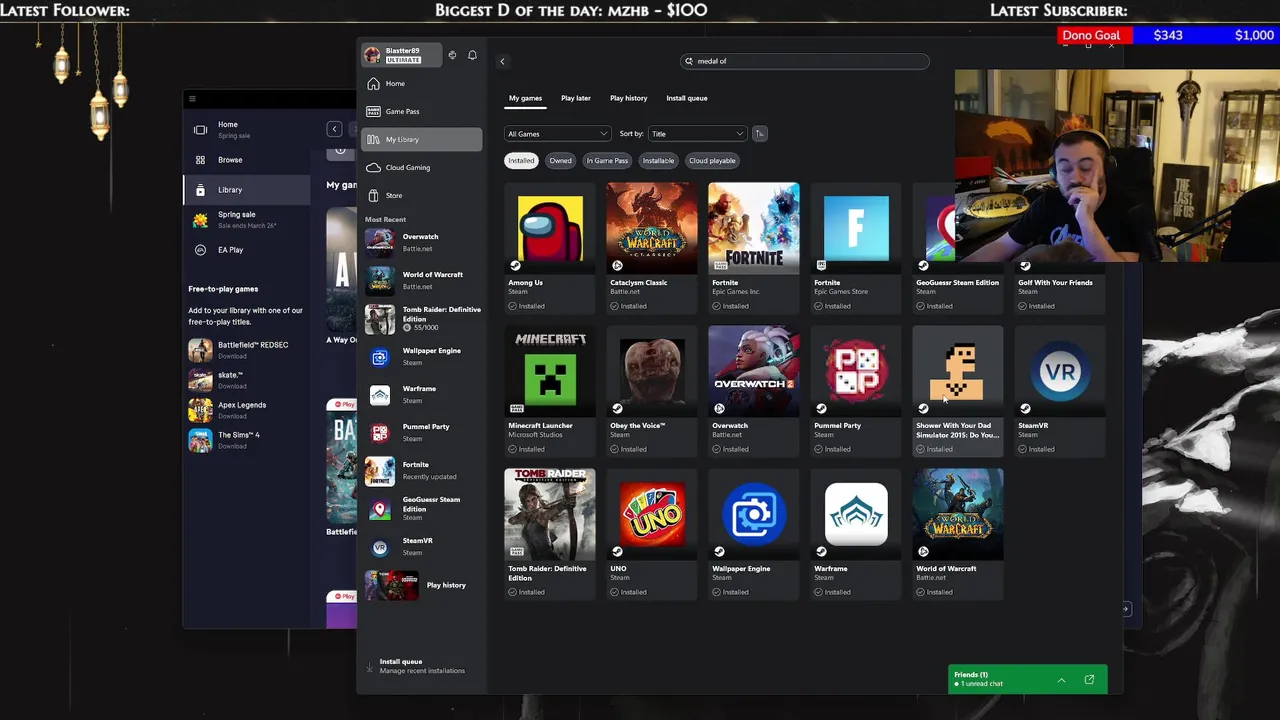Open the Minecraft Launcher tile
The image size is (1280, 720).
coord(550,390)
